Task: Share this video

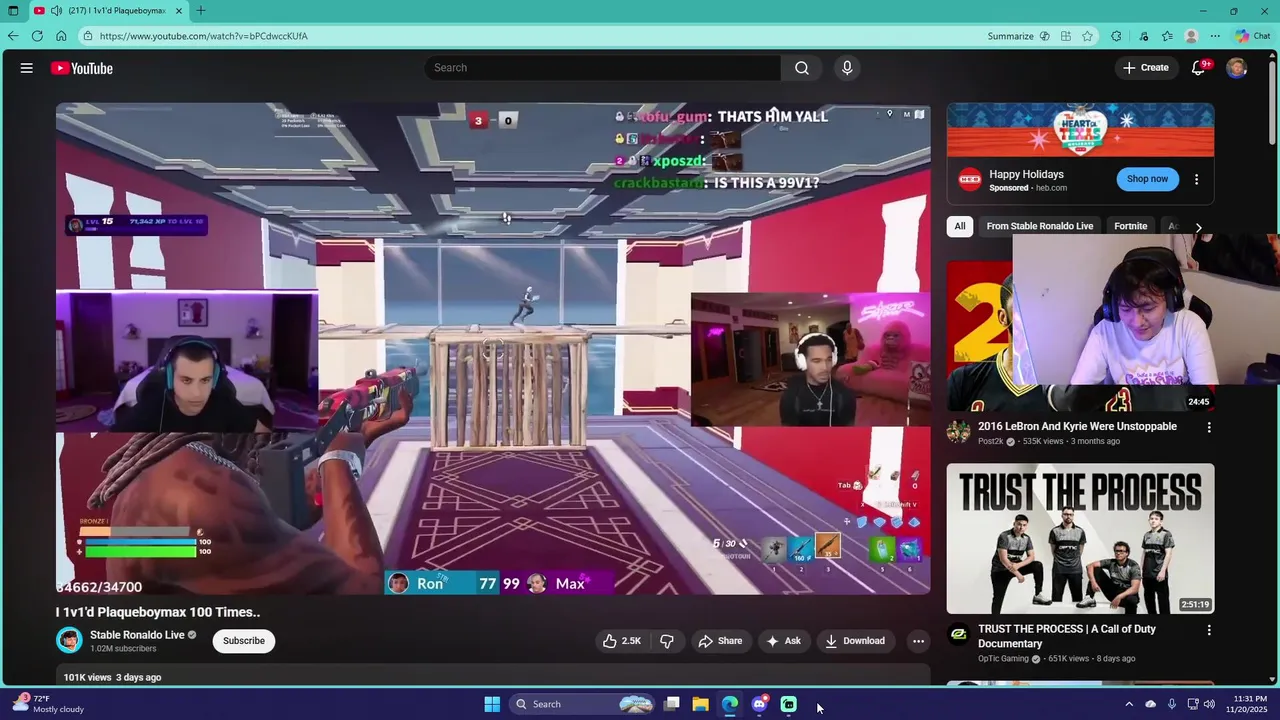Action: [x=721, y=641]
